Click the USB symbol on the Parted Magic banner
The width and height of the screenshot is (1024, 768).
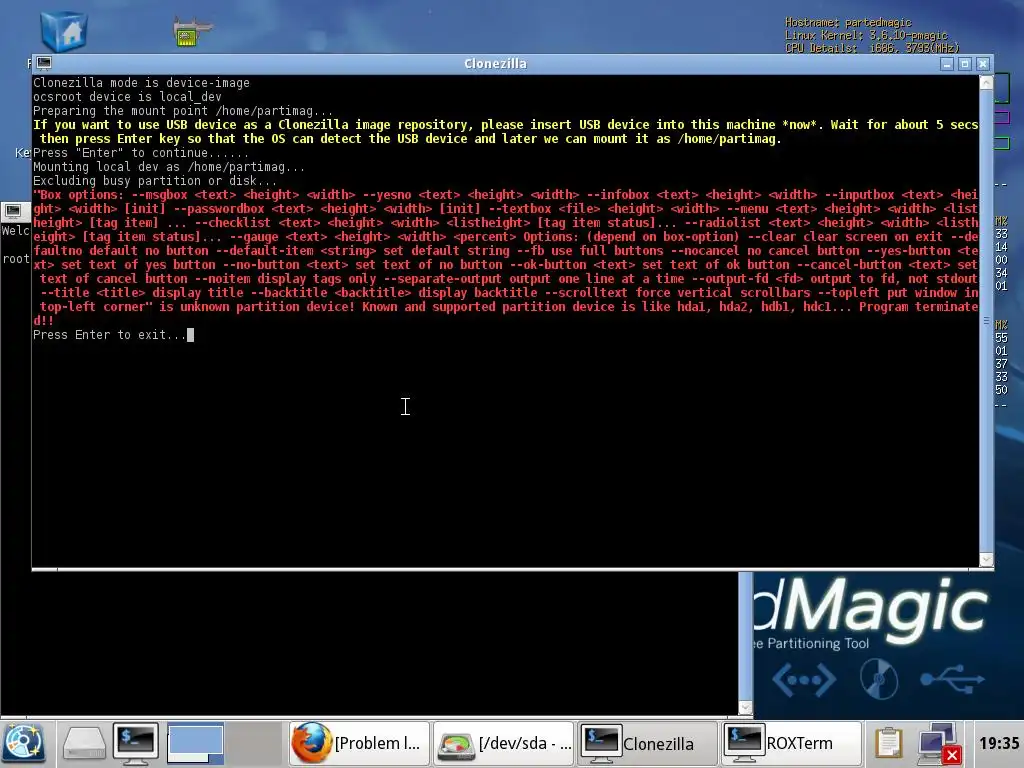(952, 679)
